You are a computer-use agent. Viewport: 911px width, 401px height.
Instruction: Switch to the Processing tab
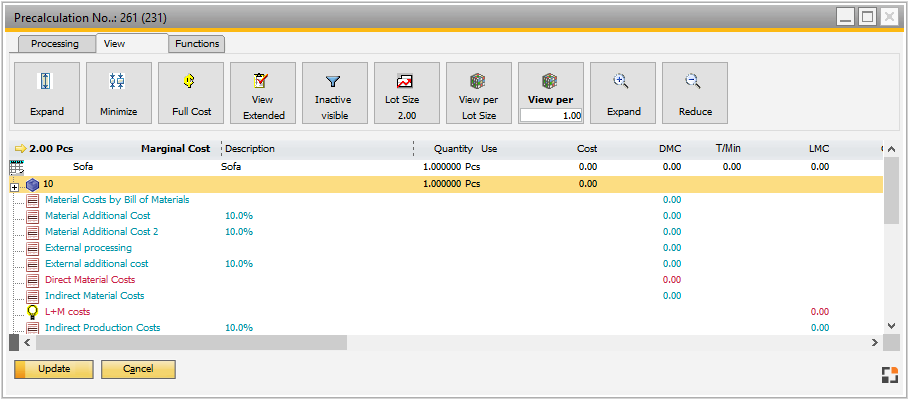point(54,44)
